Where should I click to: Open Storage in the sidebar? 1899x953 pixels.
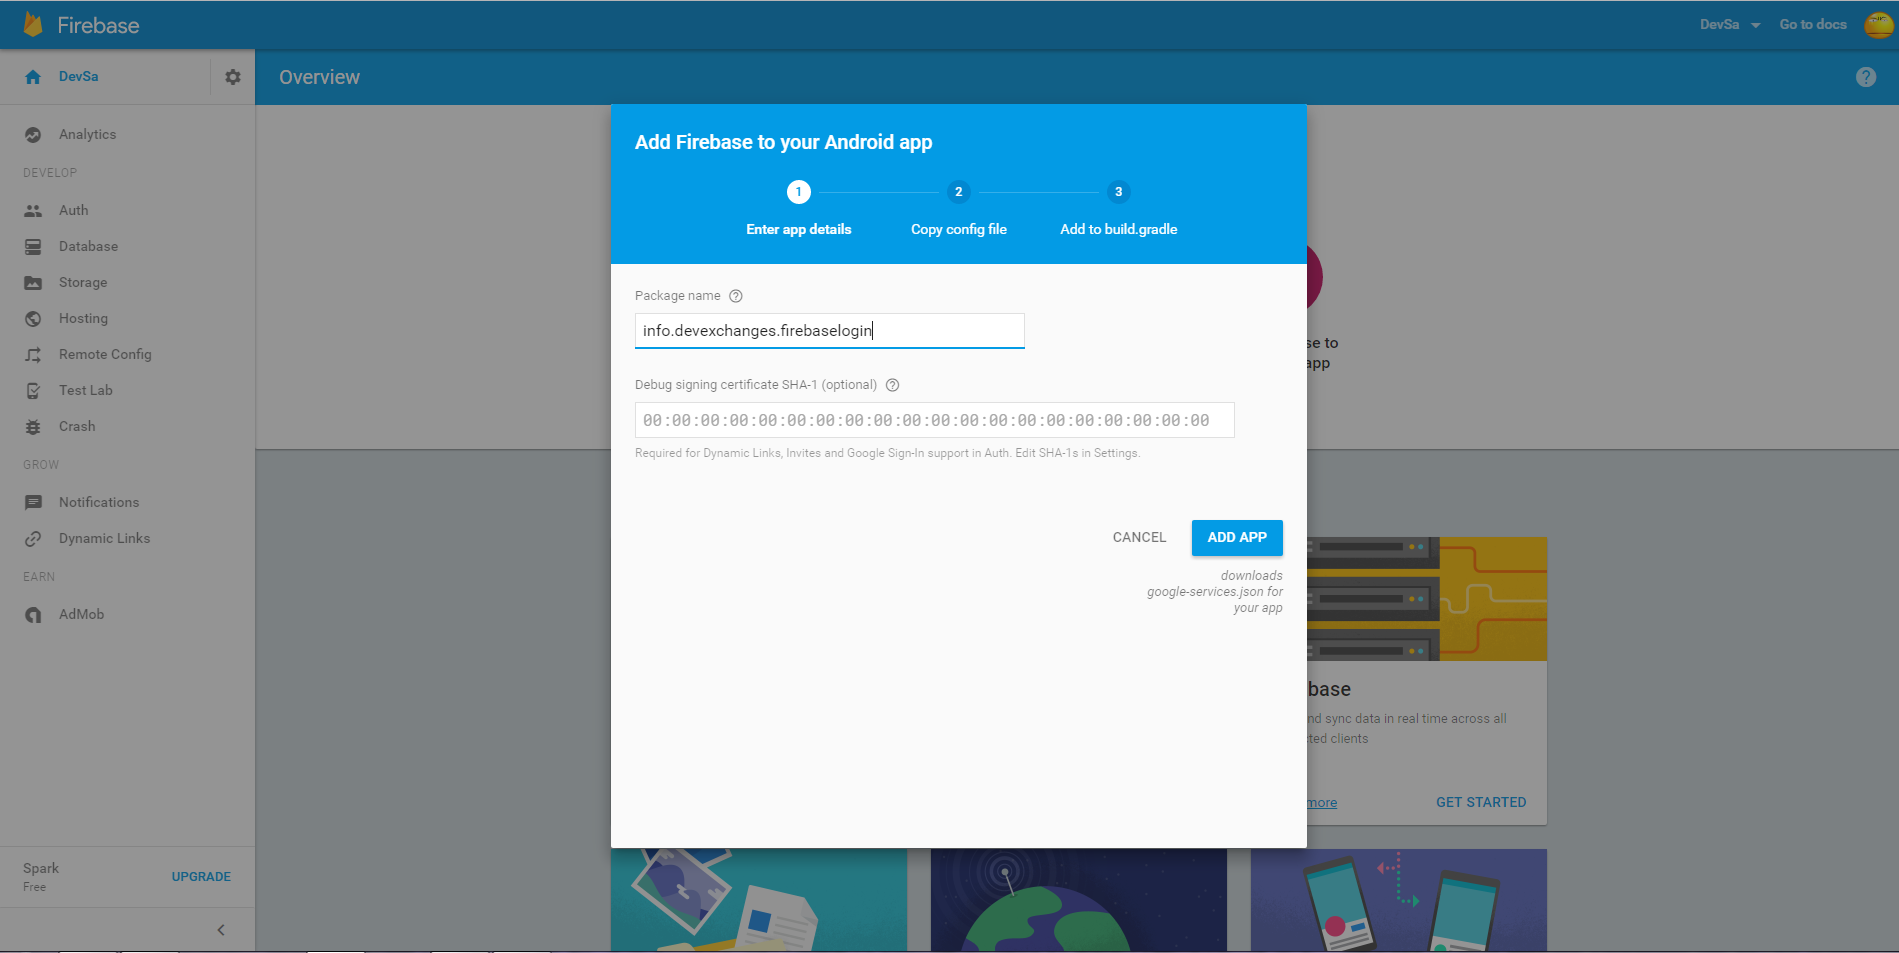[x=83, y=283]
